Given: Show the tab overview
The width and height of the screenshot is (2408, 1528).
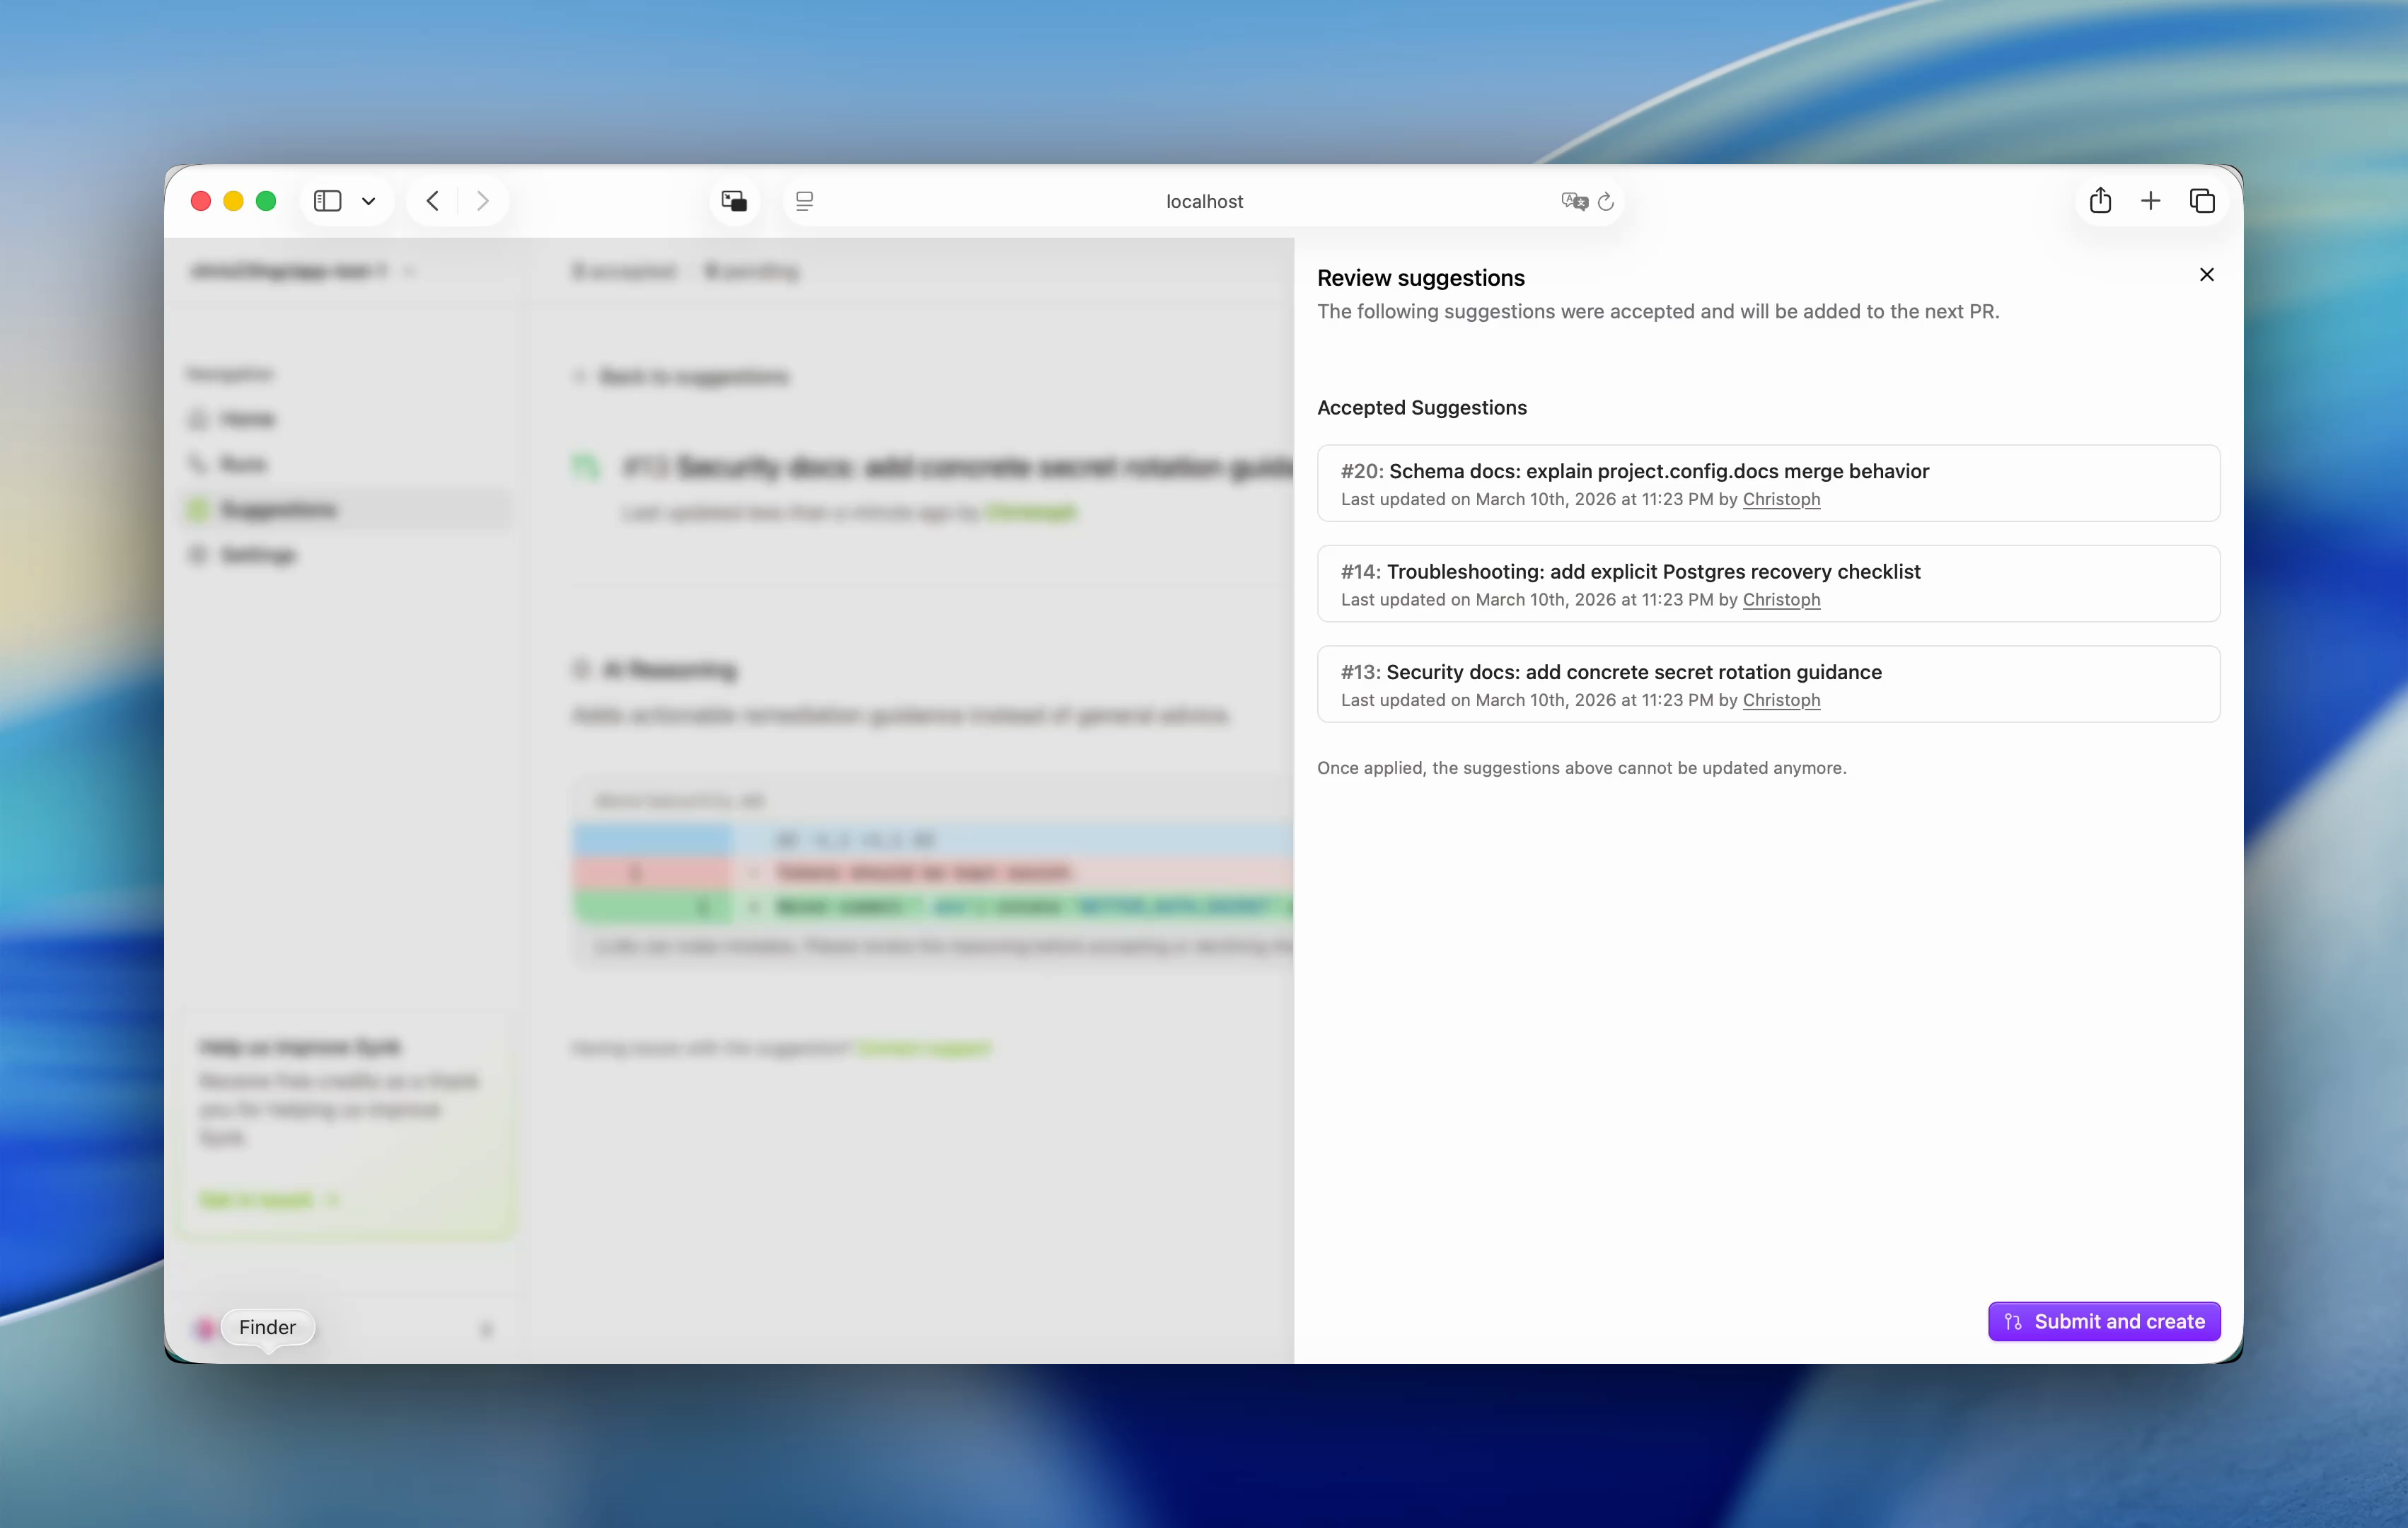Looking at the screenshot, I should [x=2203, y=200].
